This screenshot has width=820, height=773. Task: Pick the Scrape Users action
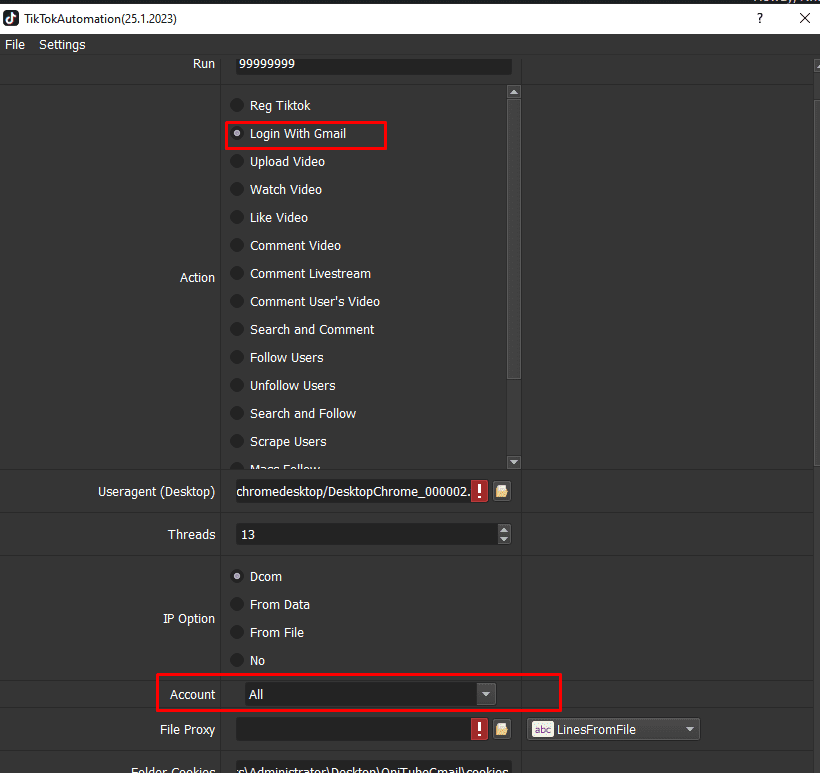[278, 441]
